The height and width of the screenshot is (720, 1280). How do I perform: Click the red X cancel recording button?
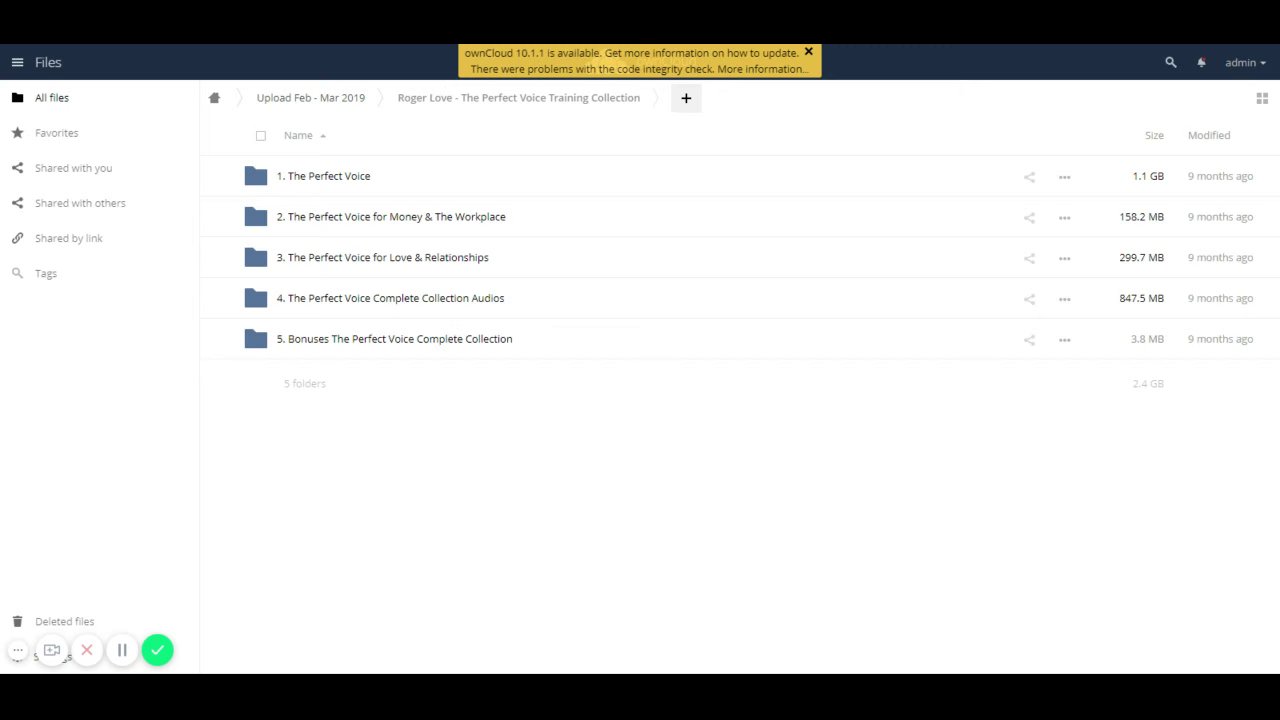[87, 650]
